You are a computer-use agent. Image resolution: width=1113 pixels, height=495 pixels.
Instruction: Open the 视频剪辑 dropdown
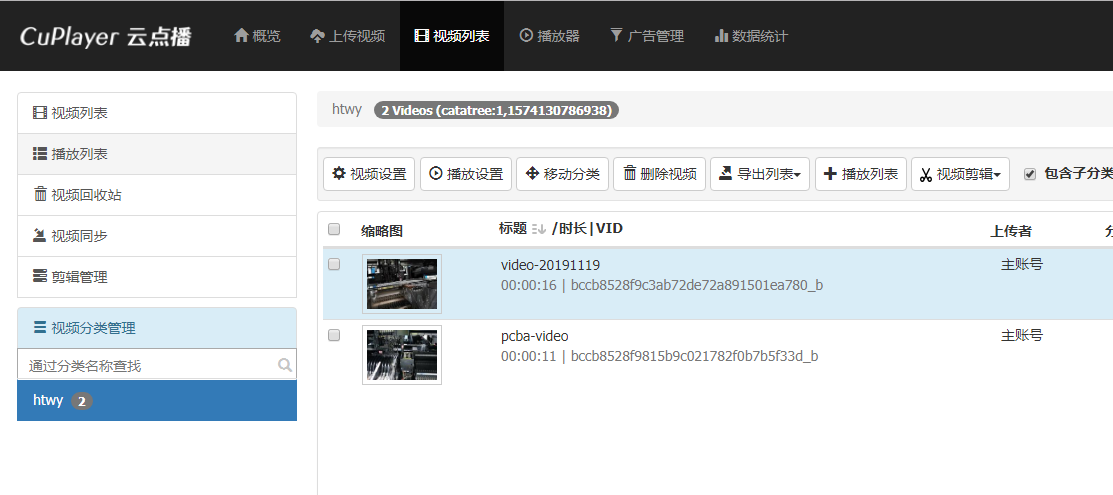(960, 174)
